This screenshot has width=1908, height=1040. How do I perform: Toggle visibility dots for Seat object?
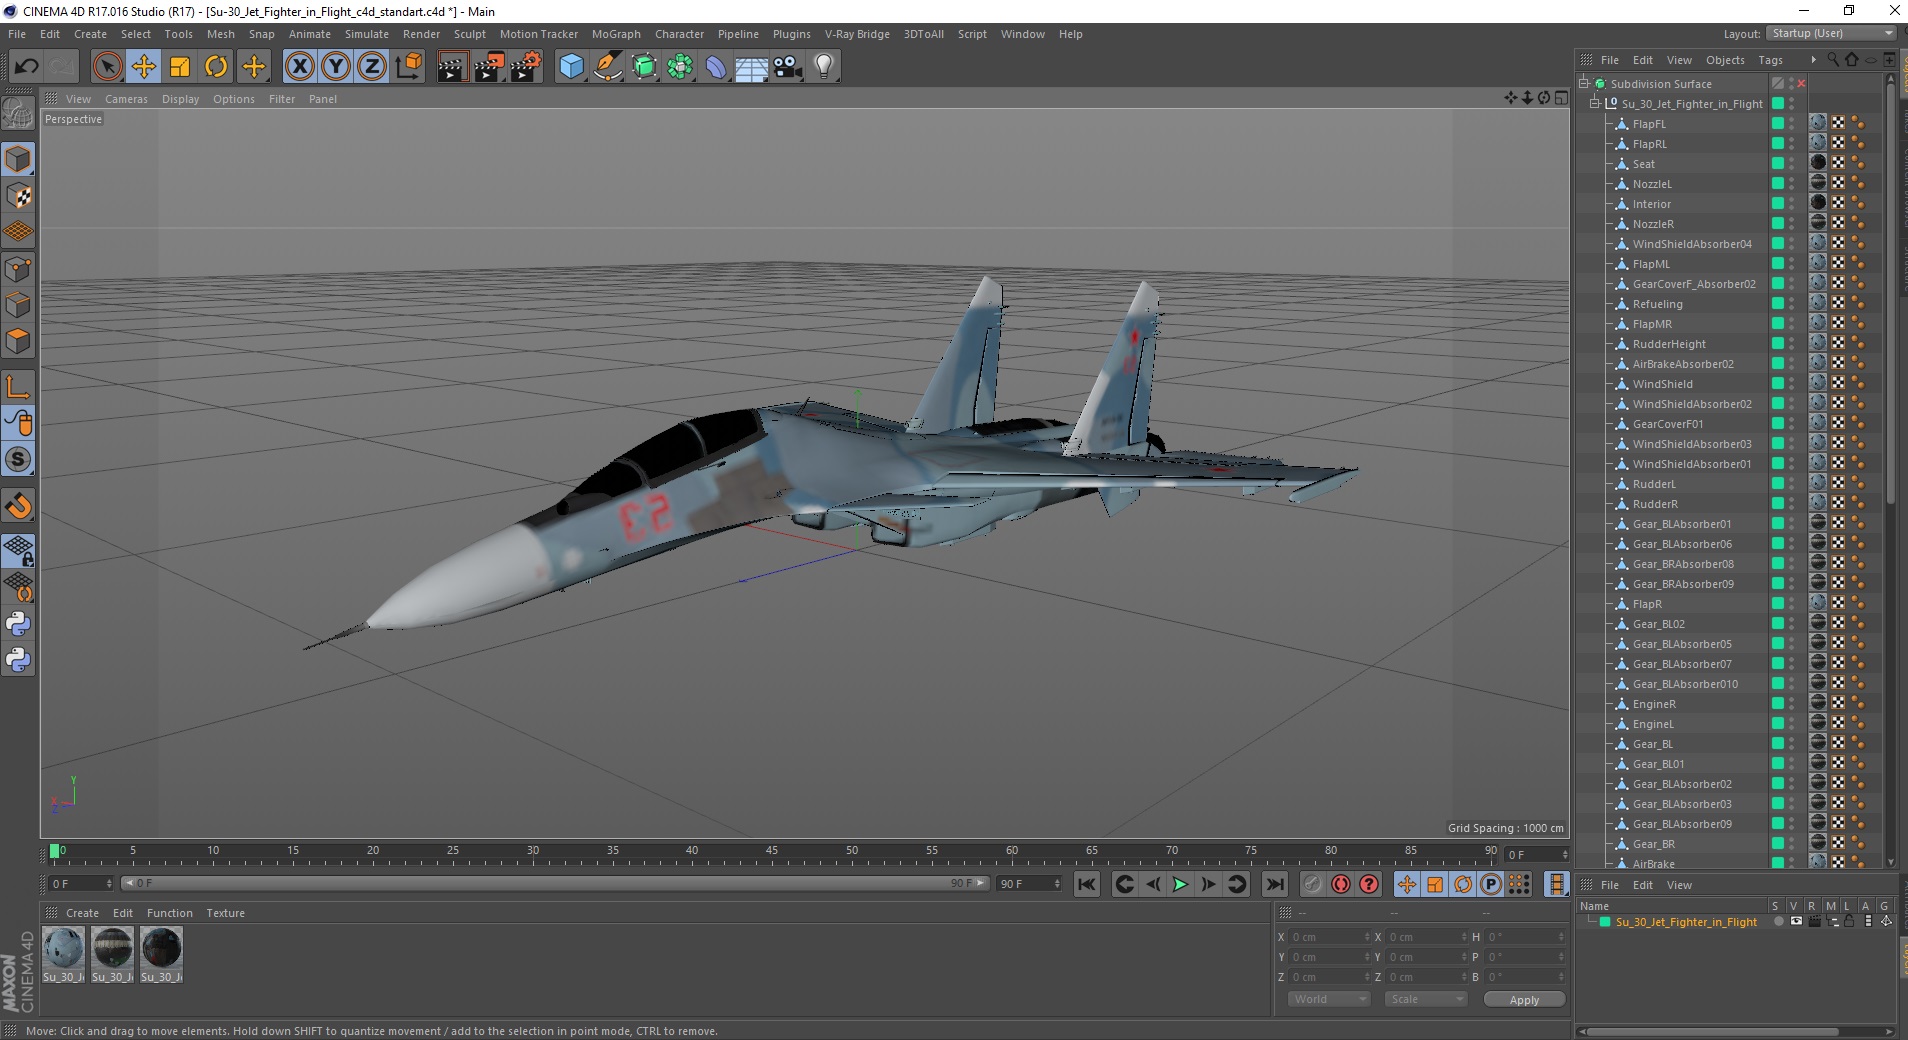coord(1792,163)
